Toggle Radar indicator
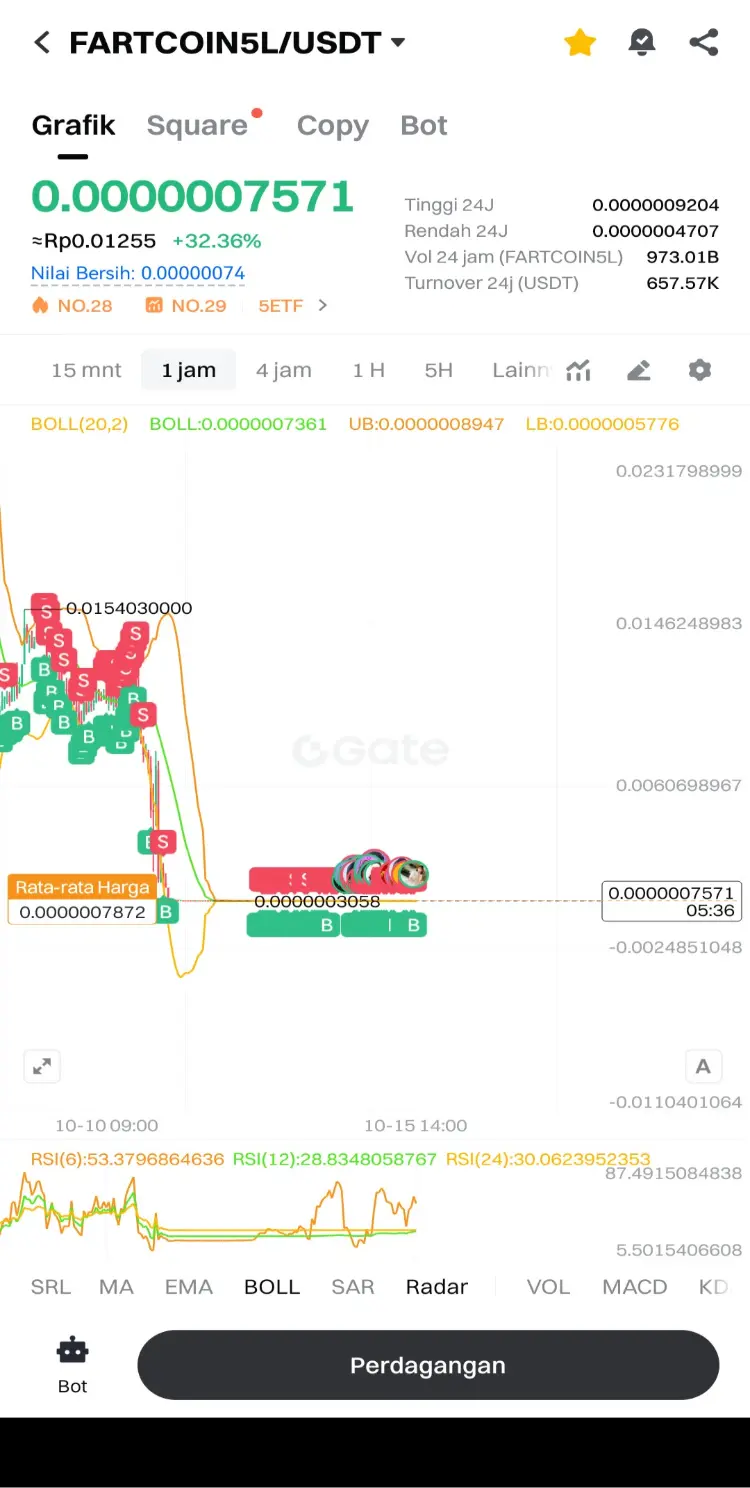 tap(437, 1287)
